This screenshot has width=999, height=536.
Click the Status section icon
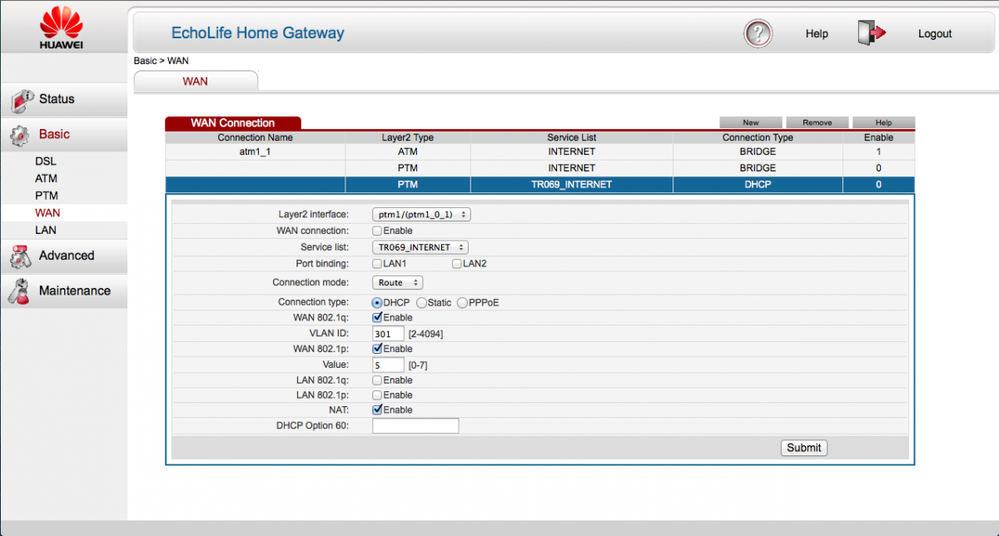pos(21,100)
